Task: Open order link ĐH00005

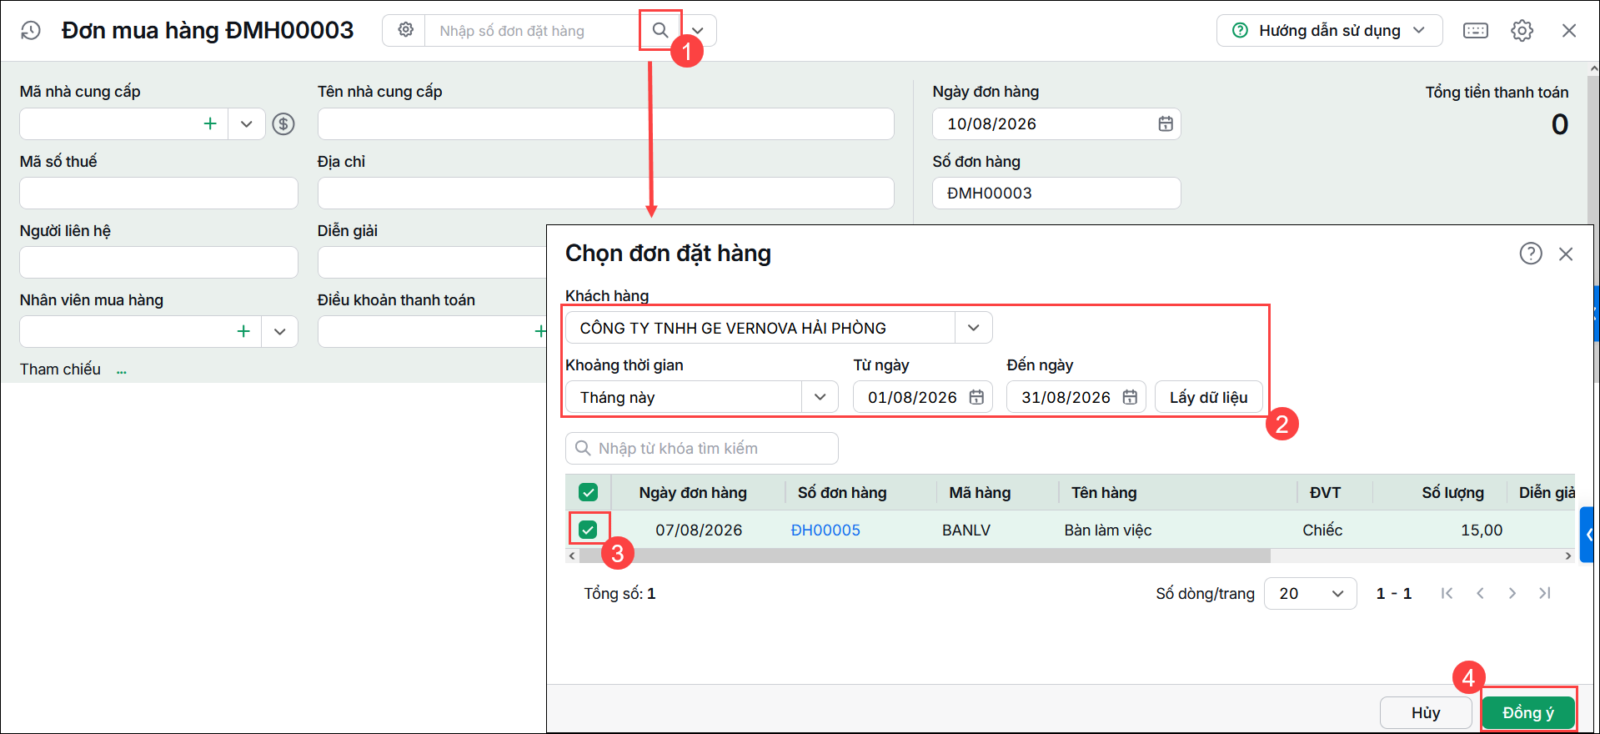Action: click(x=825, y=530)
